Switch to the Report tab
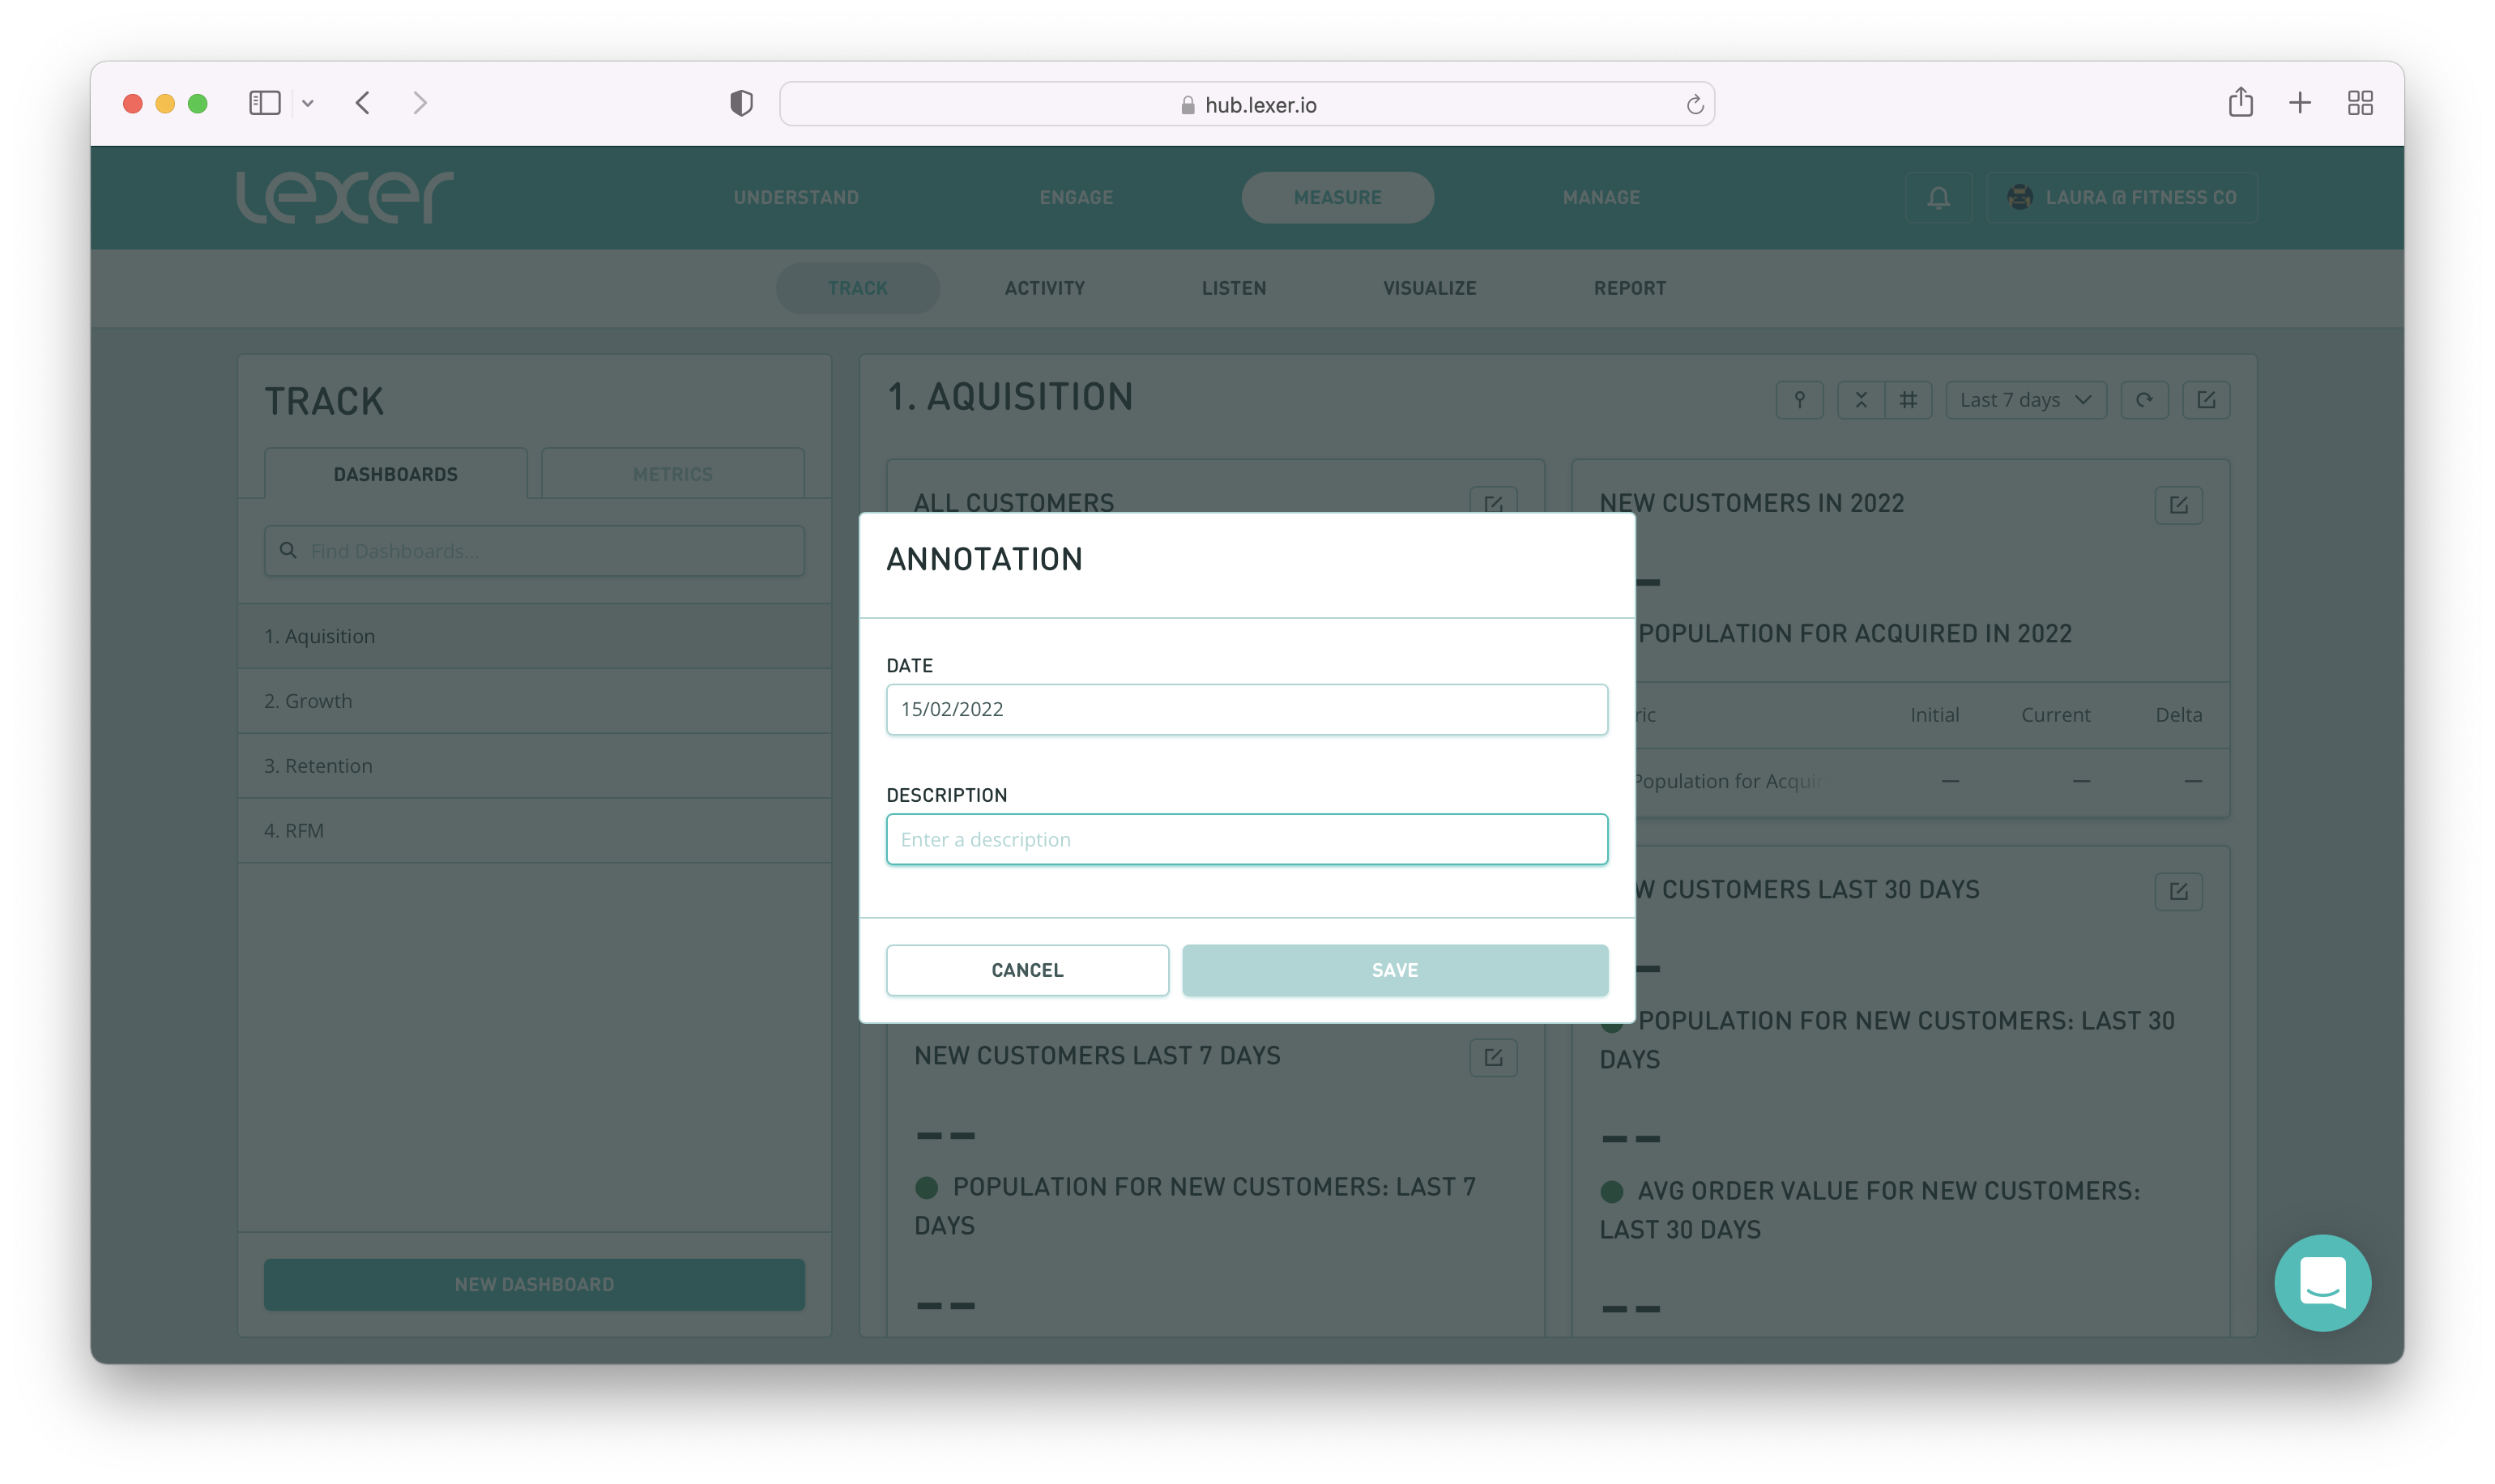 [x=1629, y=288]
